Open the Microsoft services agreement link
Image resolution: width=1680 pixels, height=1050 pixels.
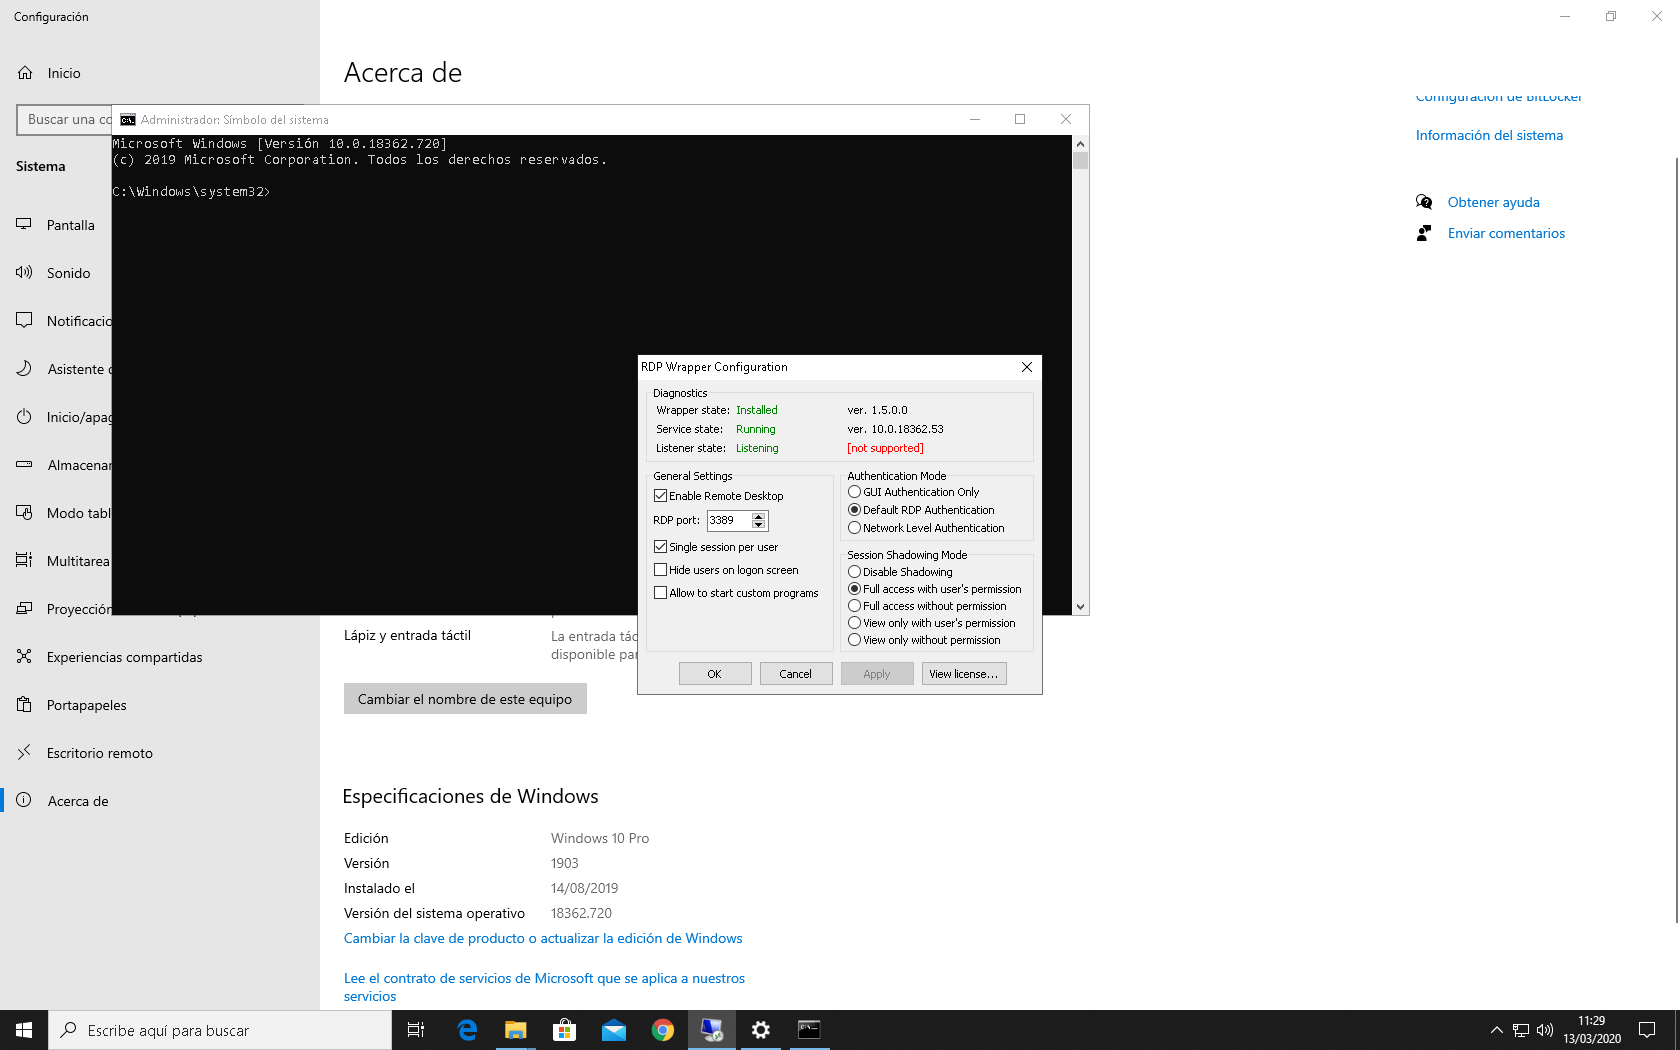coord(544,987)
